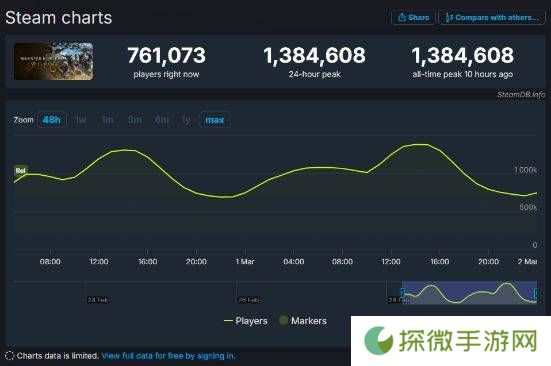Image resolution: width=551 pixels, height=366 pixels.
Task: Set chart zoom to max
Action: coord(215,120)
